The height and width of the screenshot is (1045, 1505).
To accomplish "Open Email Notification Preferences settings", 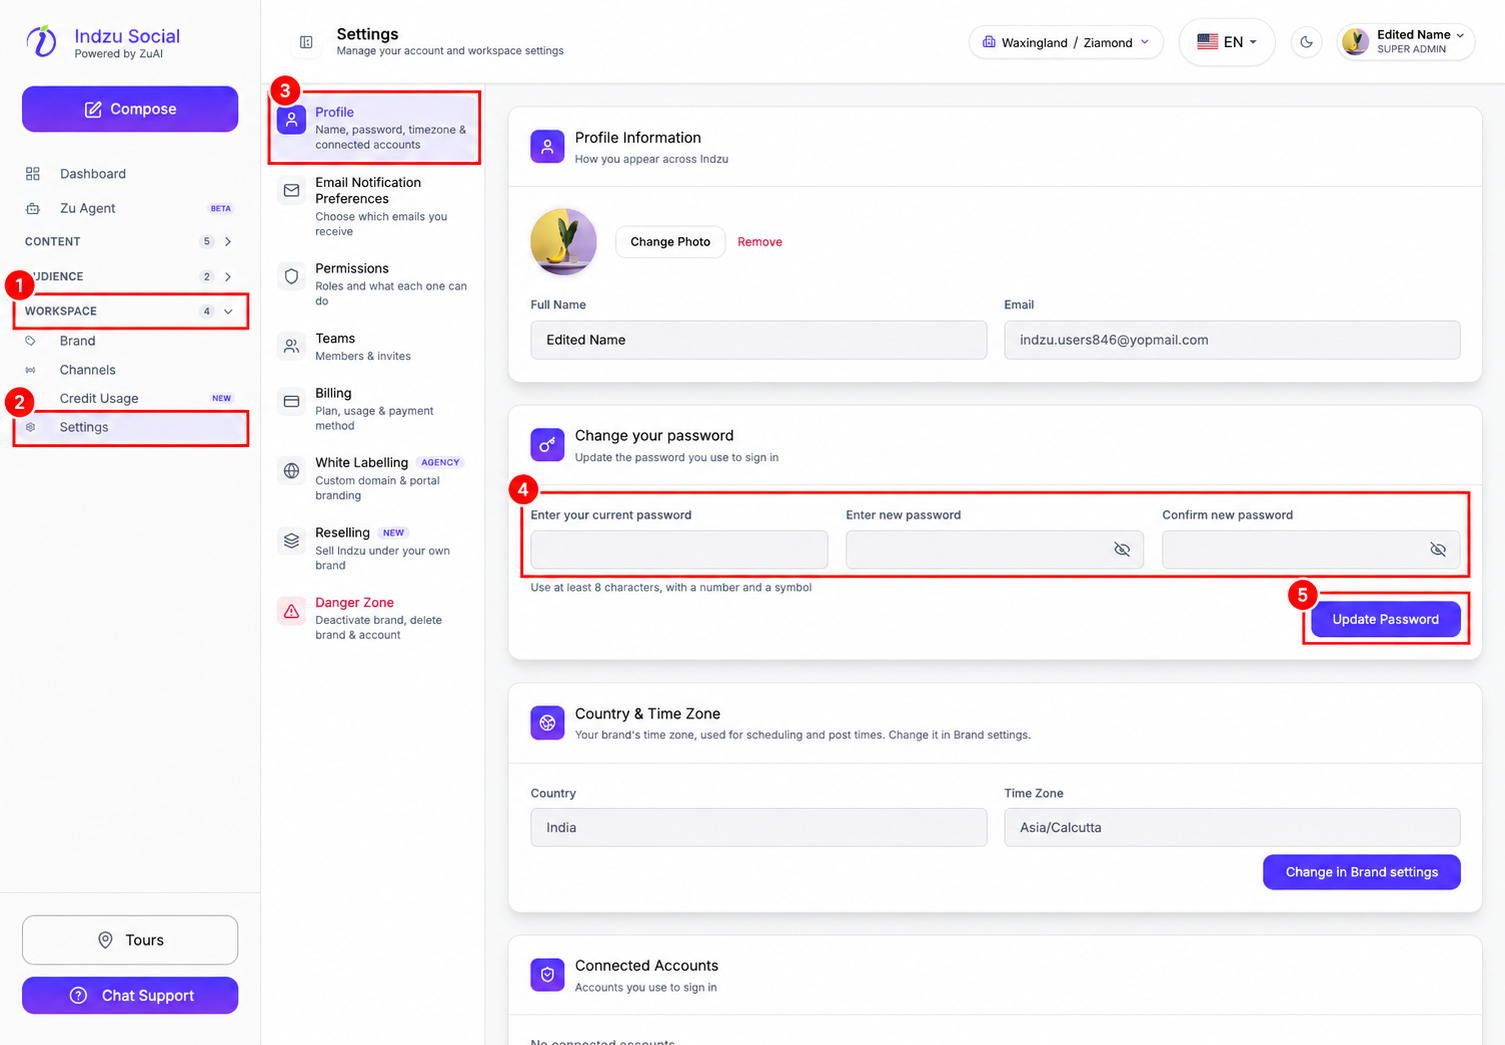I will coord(374,207).
